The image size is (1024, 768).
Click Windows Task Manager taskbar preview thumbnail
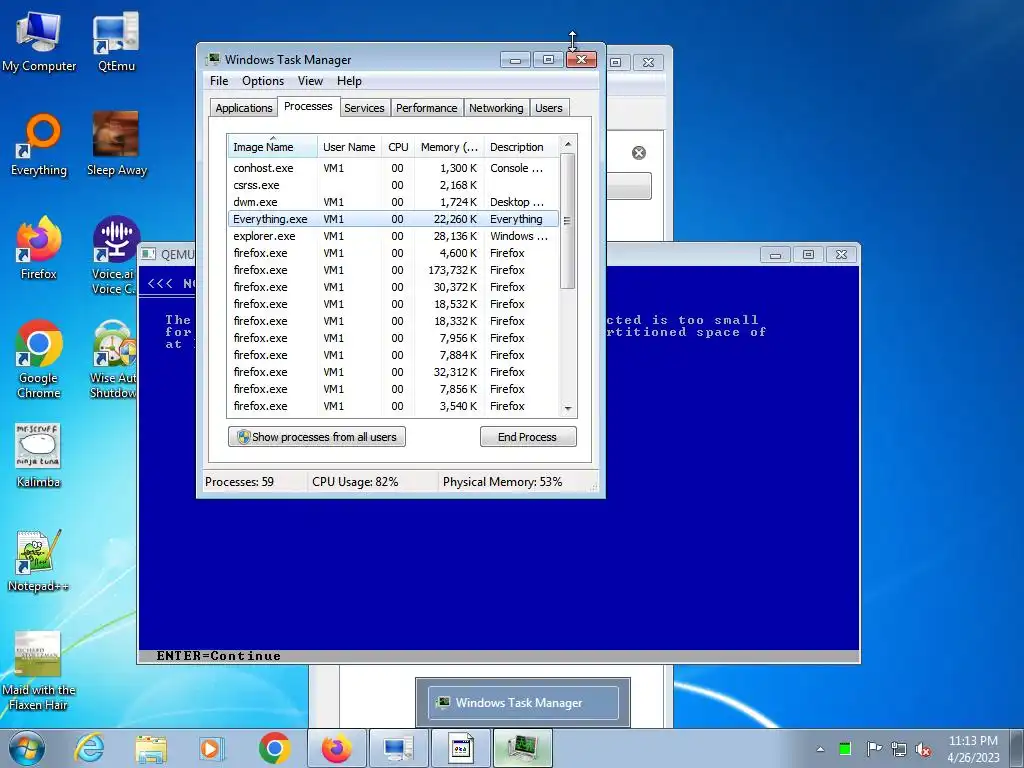[523, 703]
